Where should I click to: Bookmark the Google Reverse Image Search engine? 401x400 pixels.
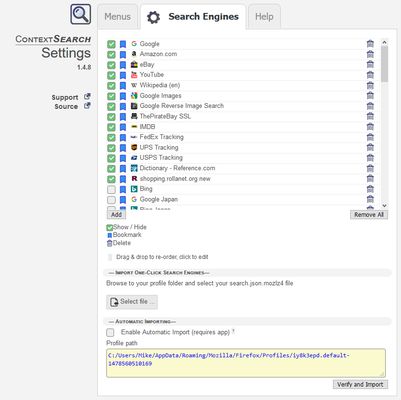point(123,106)
